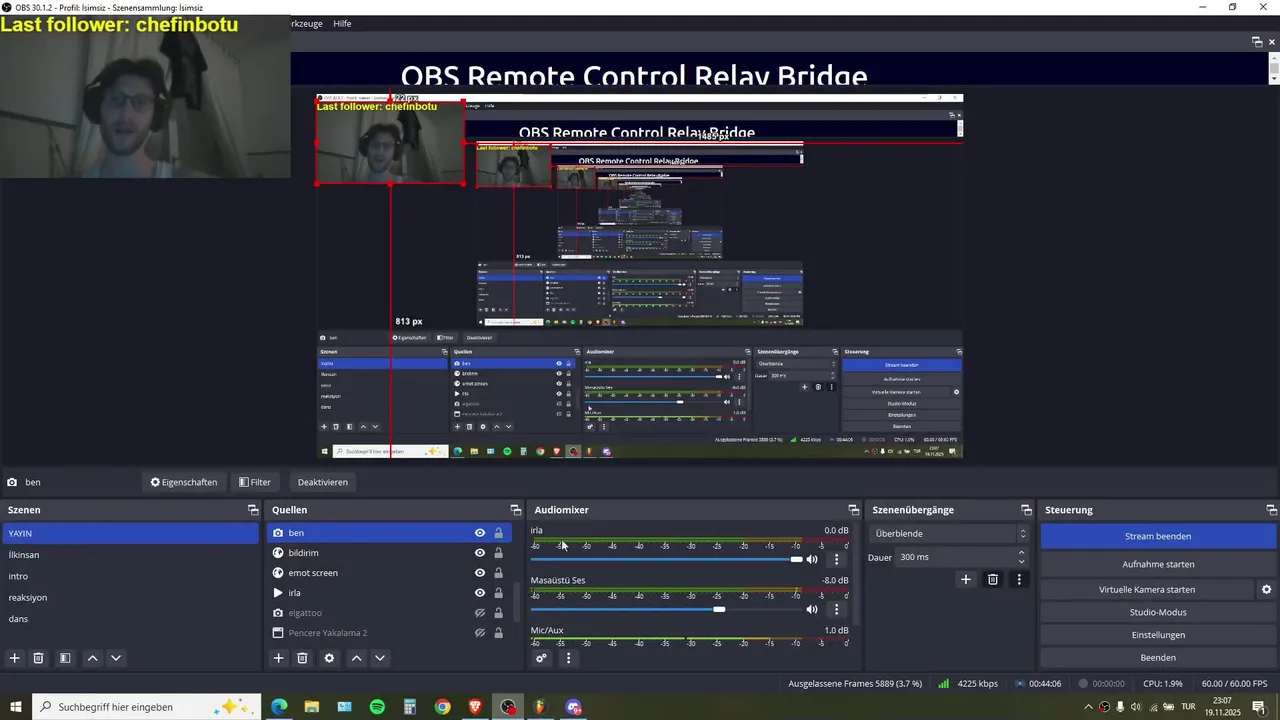The image size is (1280, 720).
Task: Select the dans scene
Action: pyautogui.click(x=130, y=619)
